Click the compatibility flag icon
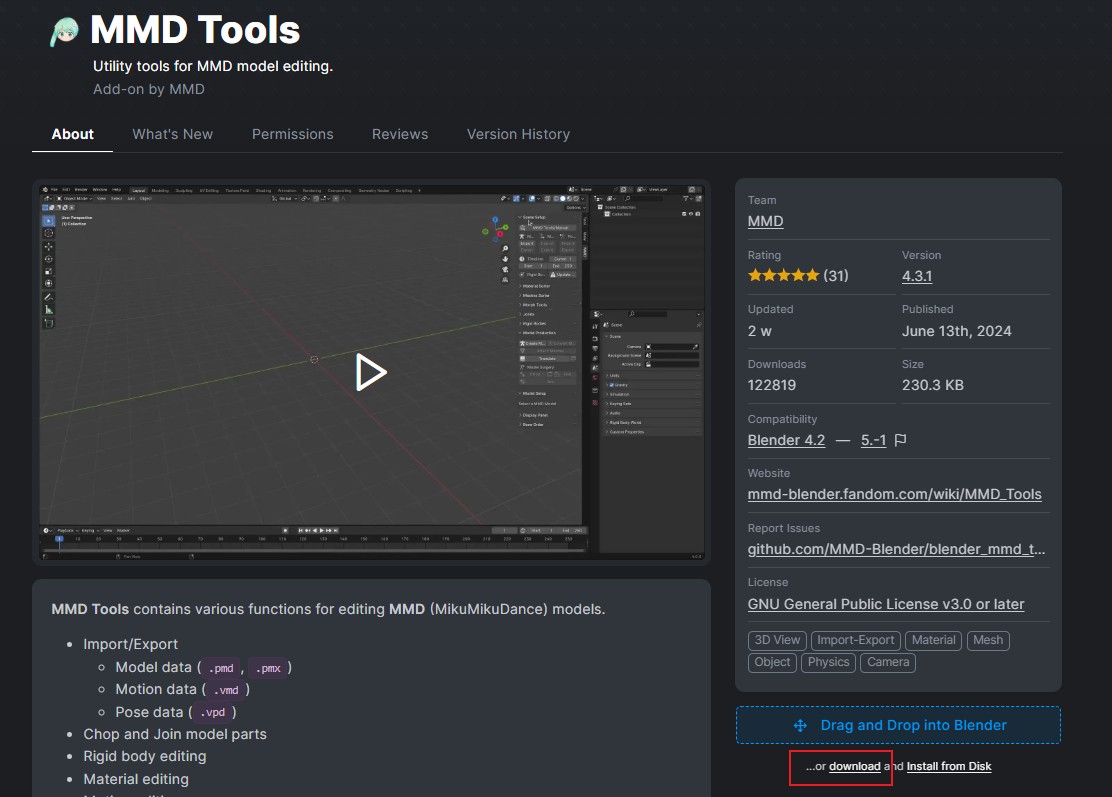Screen dimensions: 1112x797 click(x=901, y=440)
